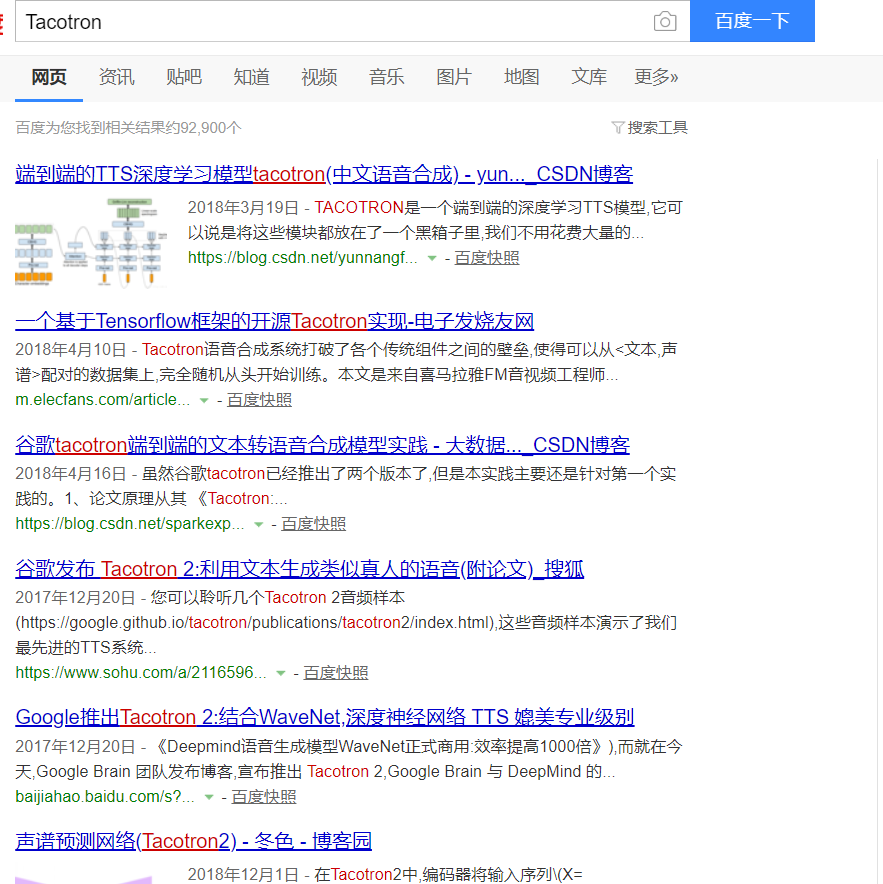Open 百度快照 for the yunnangf CSDN result
The height and width of the screenshot is (884, 883).
tap(487, 258)
